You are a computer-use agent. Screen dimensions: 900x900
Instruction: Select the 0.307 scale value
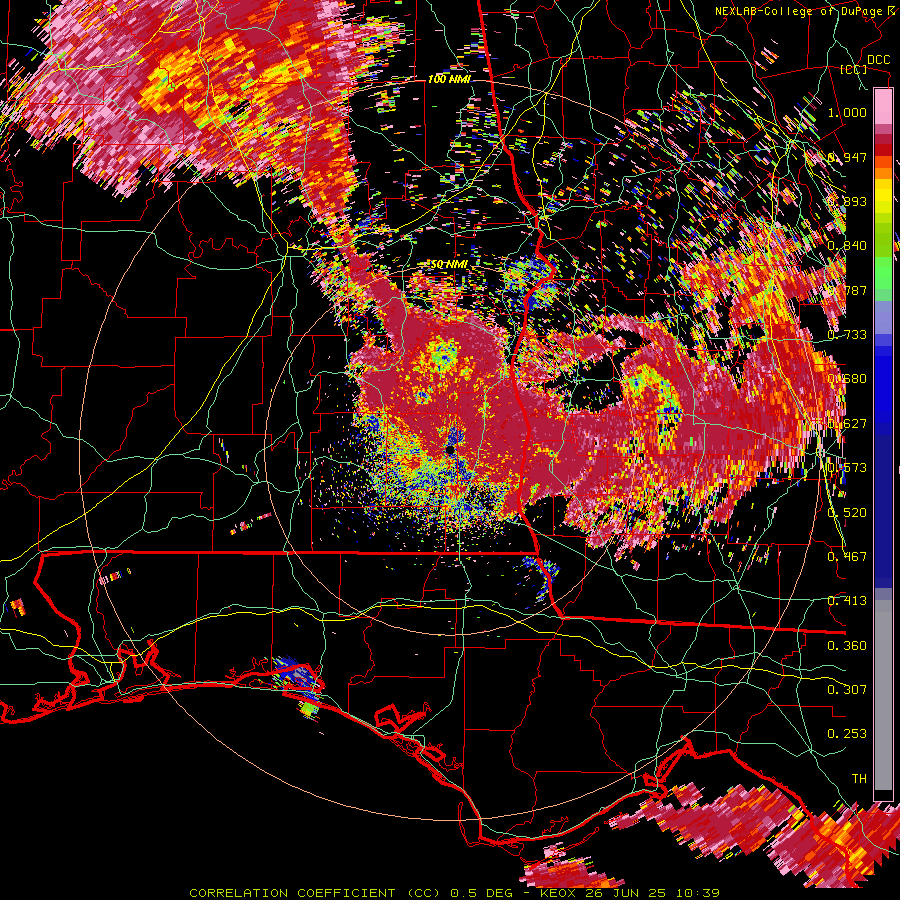click(847, 689)
